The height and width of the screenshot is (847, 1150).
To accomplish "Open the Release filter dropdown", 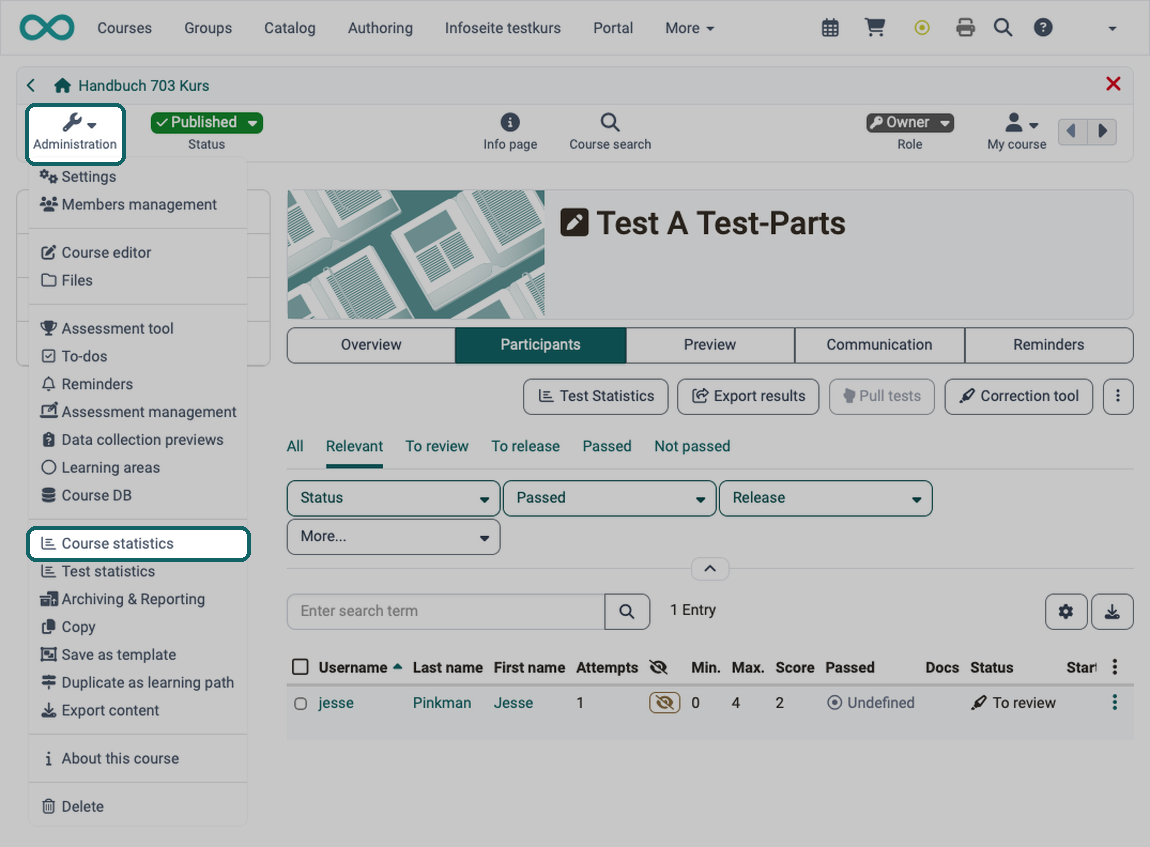I will (826, 498).
